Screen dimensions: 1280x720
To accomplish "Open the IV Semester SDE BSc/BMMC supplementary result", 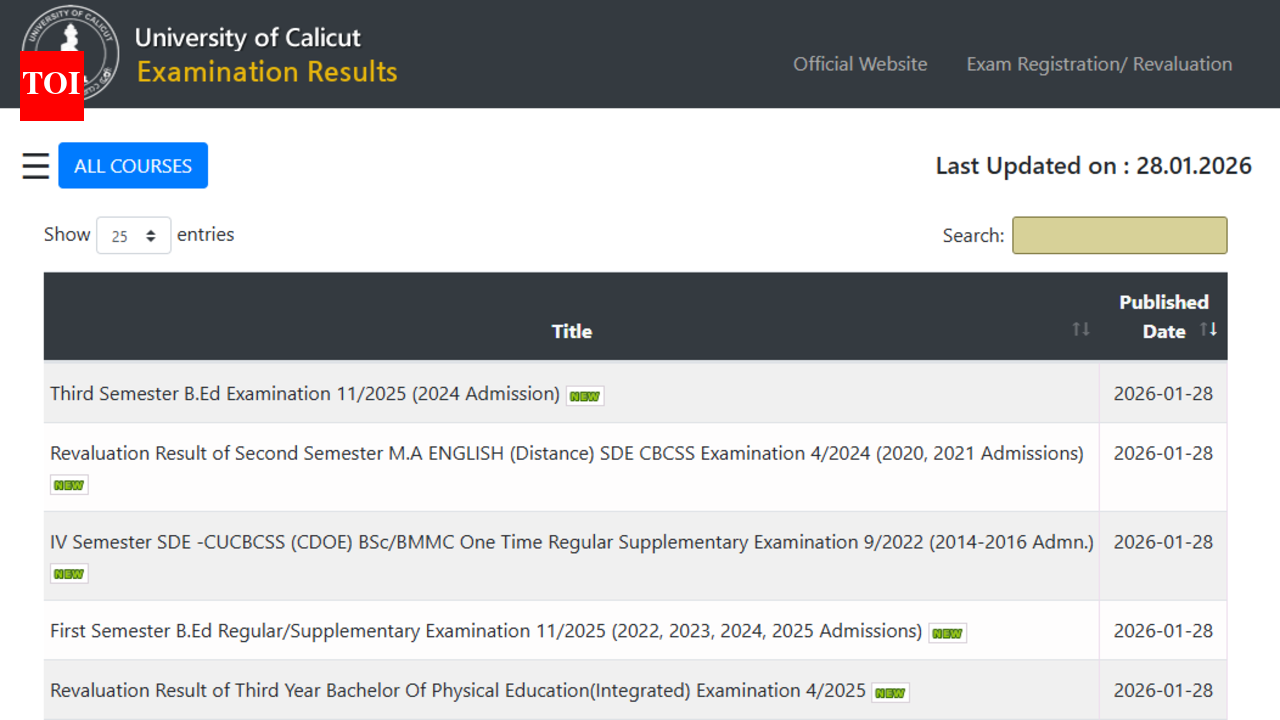I will [571, 542].
